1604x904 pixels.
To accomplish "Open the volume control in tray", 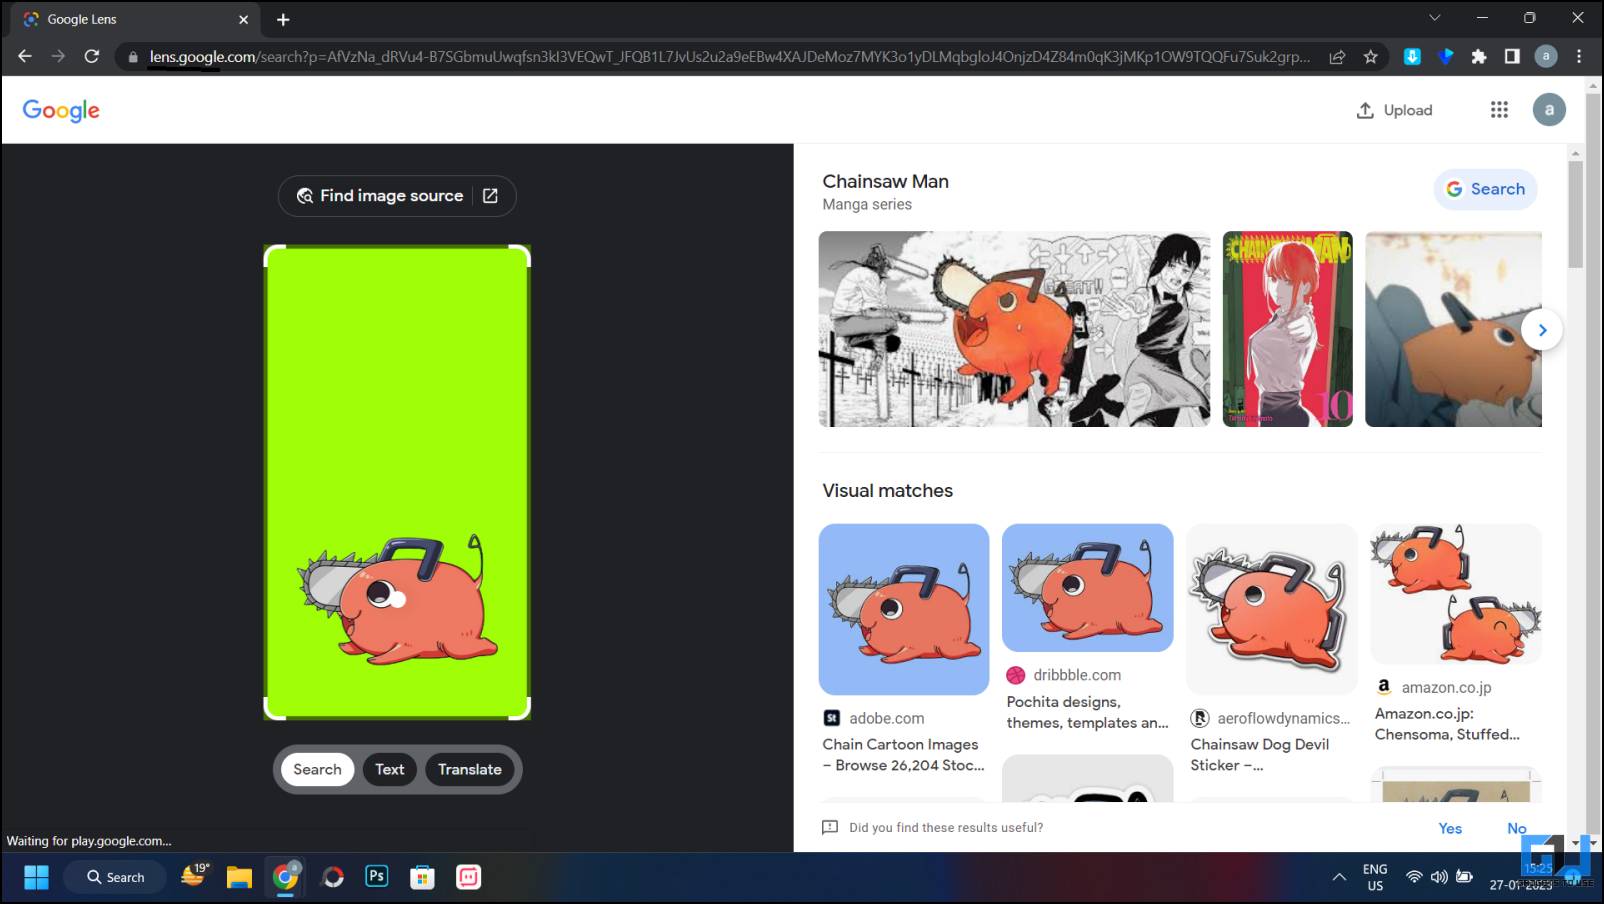I will pos(1439,877).
